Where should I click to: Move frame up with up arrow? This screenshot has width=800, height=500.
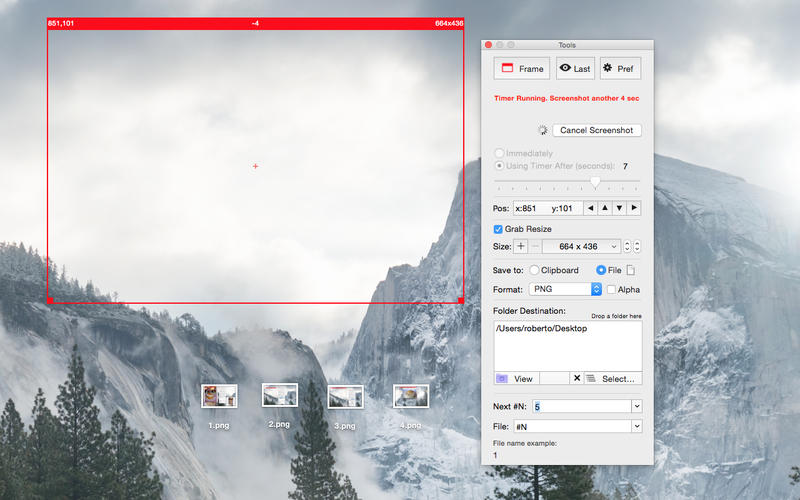604,208
